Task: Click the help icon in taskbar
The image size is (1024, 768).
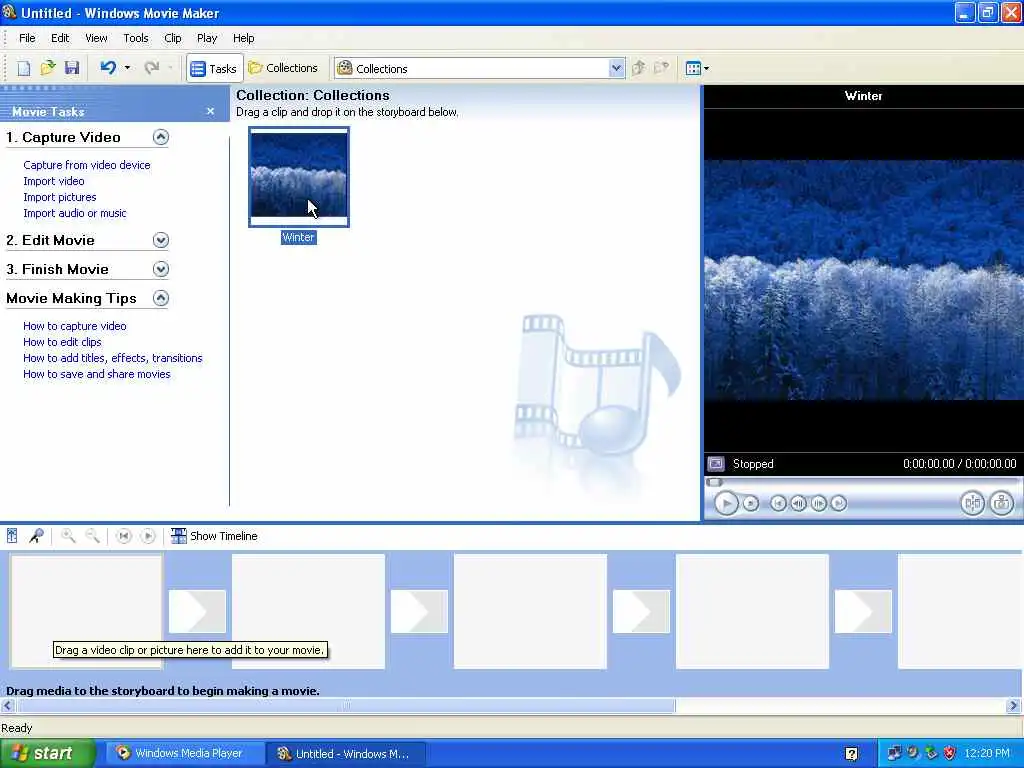Action: click(852, 754)
